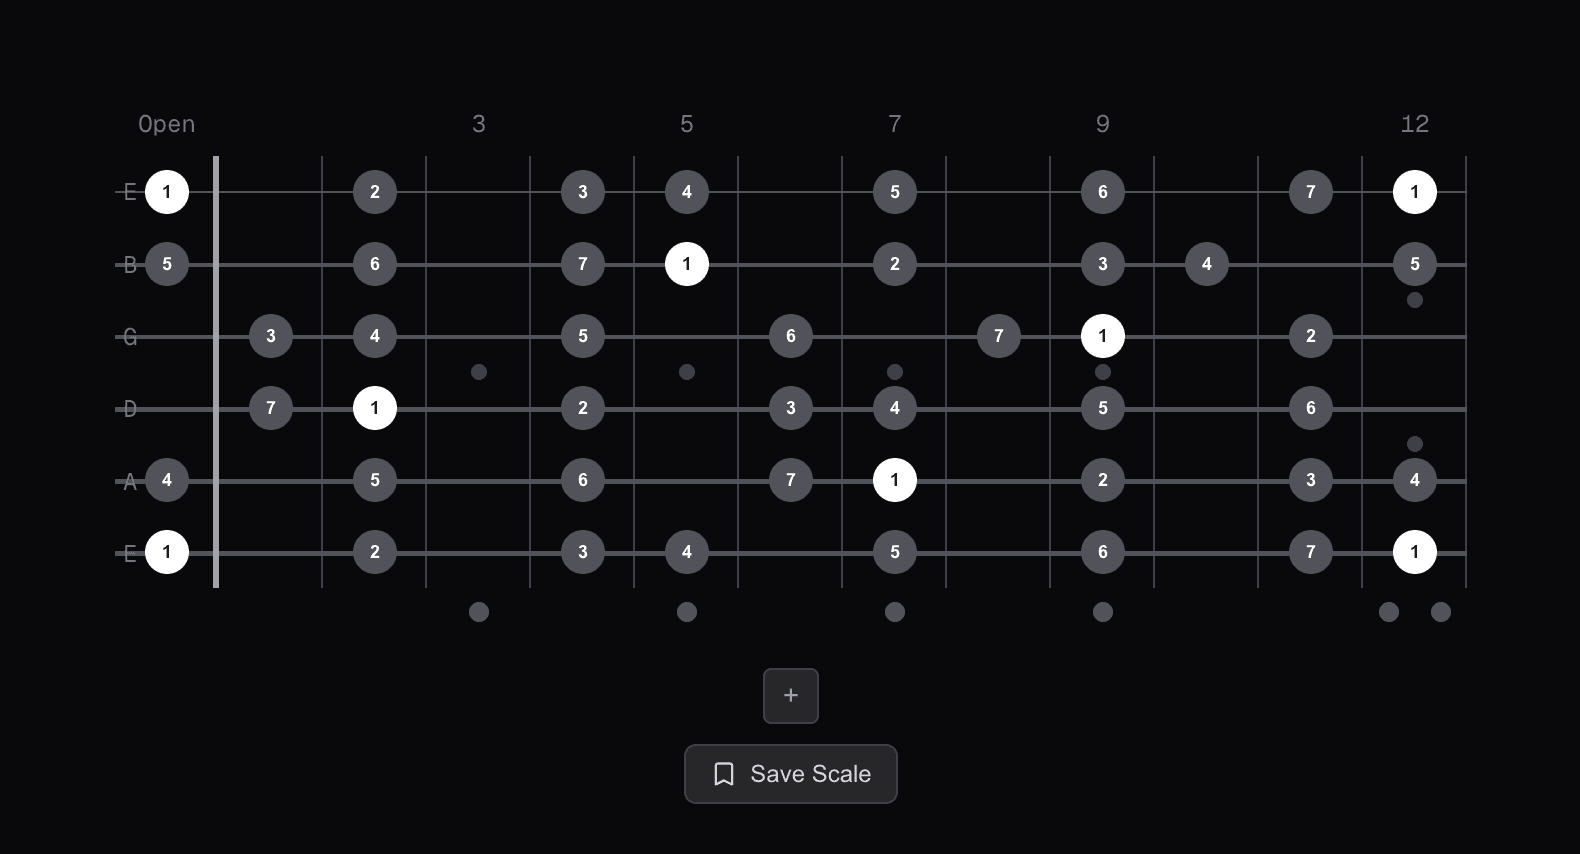Click the white root note at fret 2 on D string
1580x854 pixels.
[x=374, y=408]
